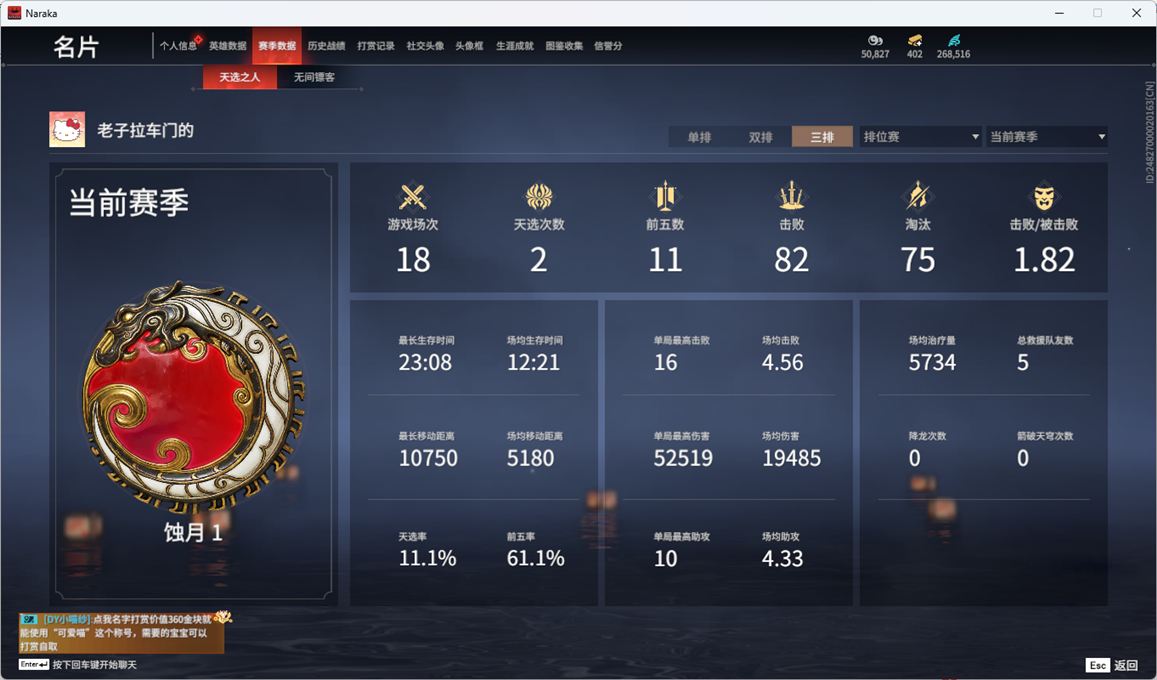Select the 单排 solo mode toggle

(x=699, y=137)
